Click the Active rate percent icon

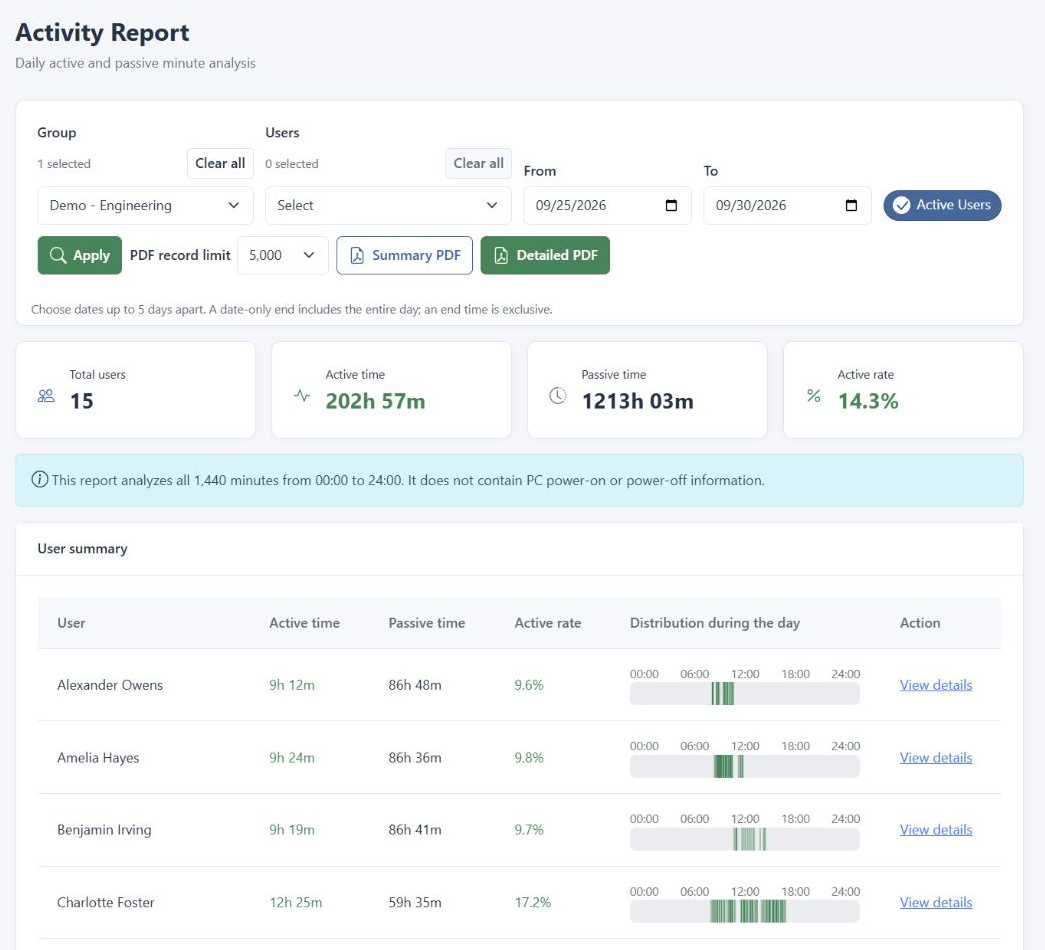(x=814, y=396)
